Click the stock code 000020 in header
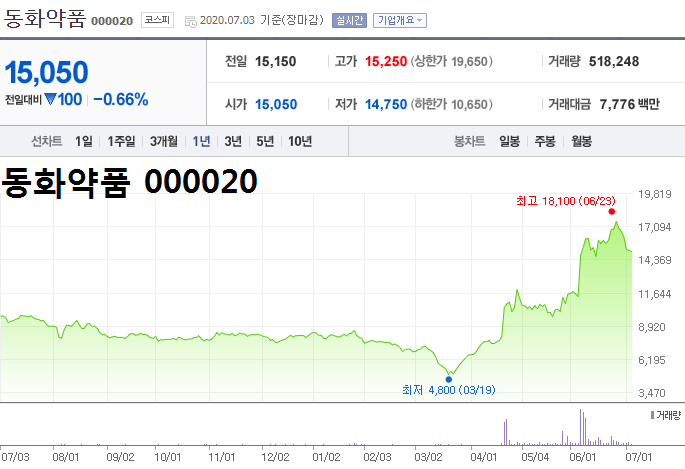This screenshot has height=469, width=685. pyautogui.click(x=112, y=21)
